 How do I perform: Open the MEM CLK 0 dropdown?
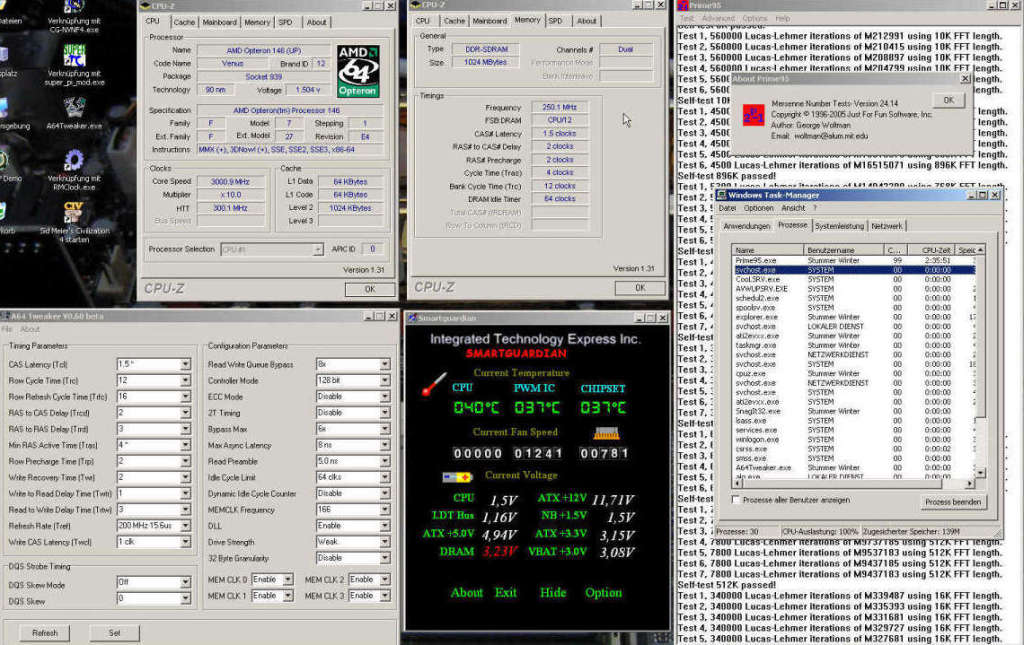[x=288, y=580]
